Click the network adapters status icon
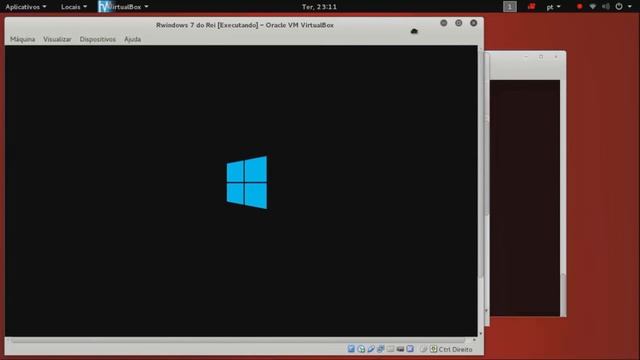 [x=381, y=349]
